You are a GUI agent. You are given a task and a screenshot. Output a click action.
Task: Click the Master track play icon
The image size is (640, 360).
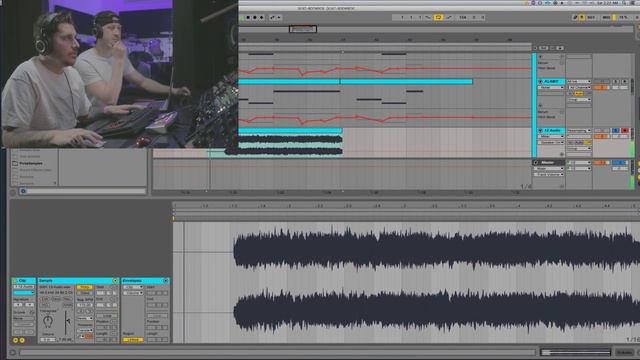(x=536, y=163)
